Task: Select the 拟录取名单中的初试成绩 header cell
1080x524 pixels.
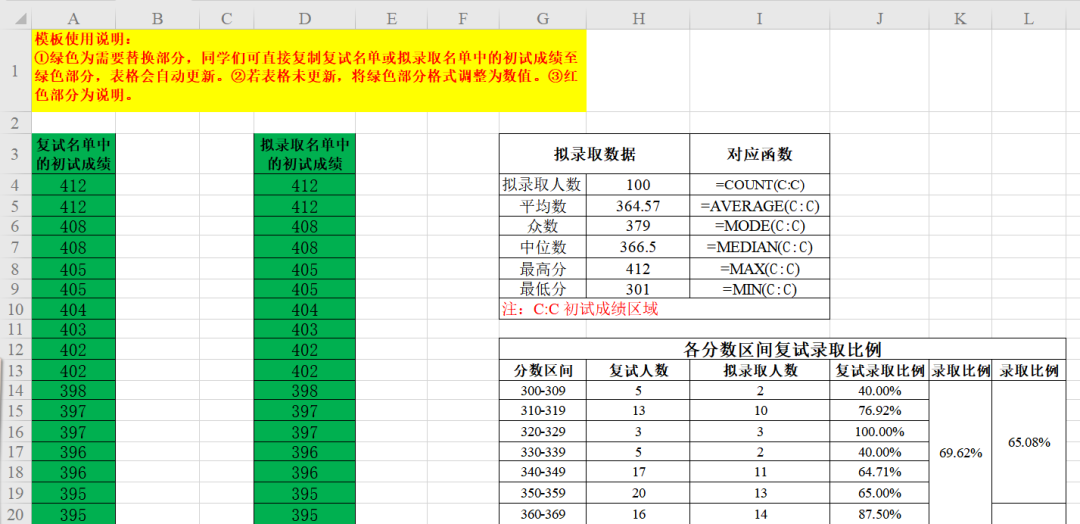Action: point(304,154)
